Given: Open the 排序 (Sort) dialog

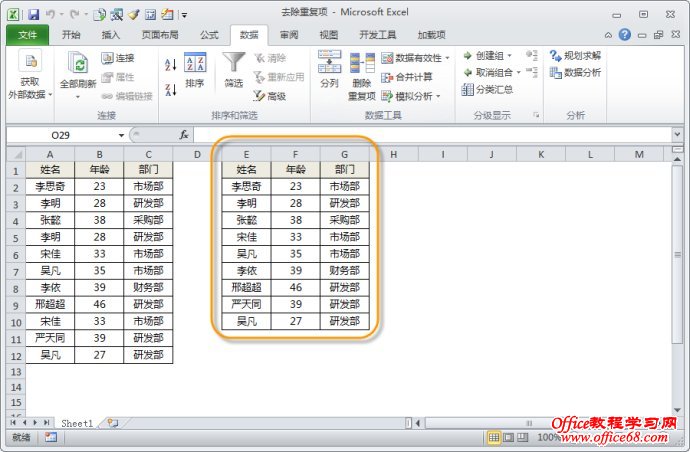Looking at the screenshot, I should coord(195,70).
